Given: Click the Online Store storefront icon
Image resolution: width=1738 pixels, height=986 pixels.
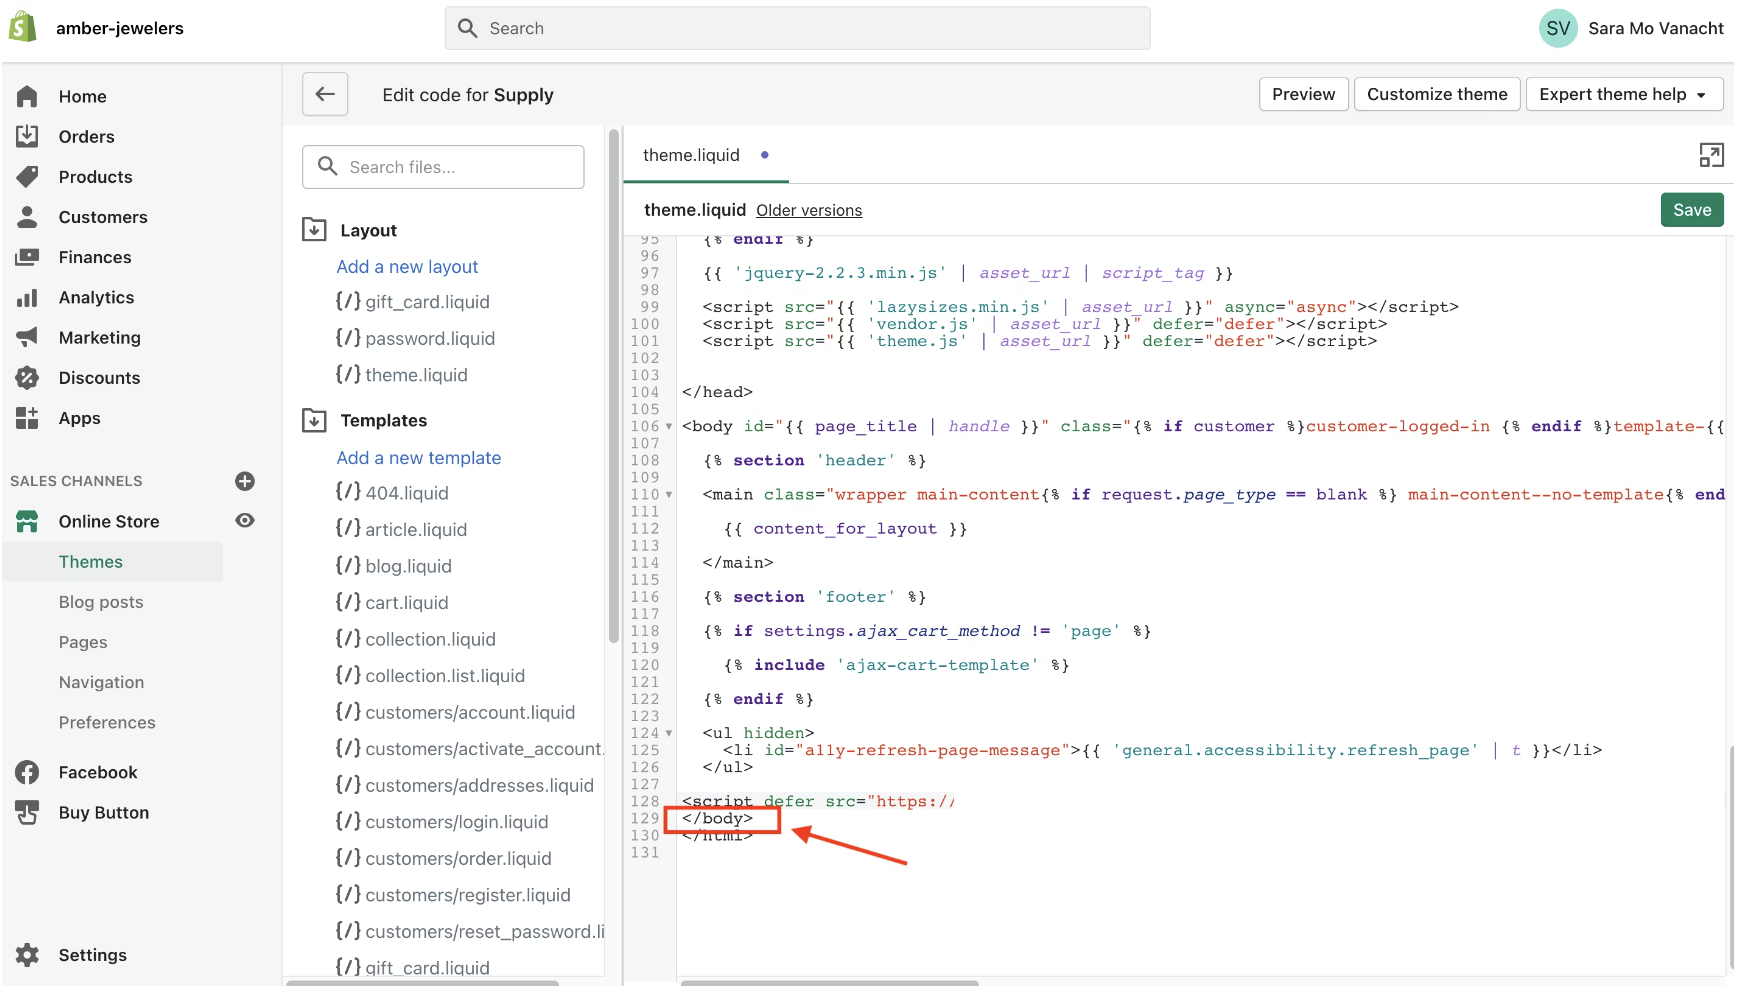Looking at the screenshot, I should click(27, 521).
